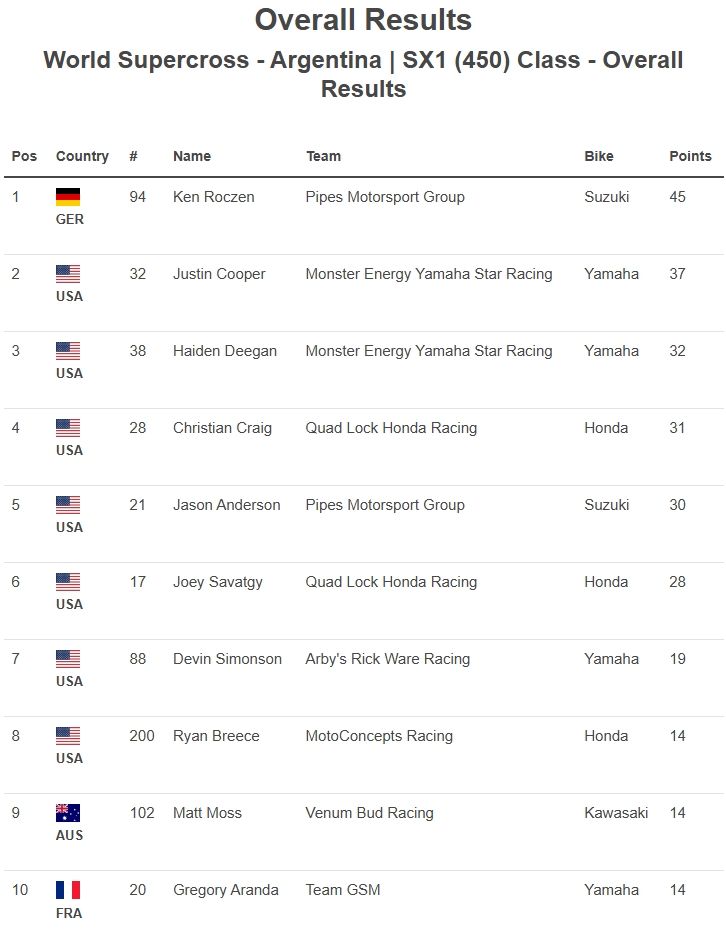Click the Overall Results page heading
The height and width of the screenshot is (936, 726).
point(363,20)
